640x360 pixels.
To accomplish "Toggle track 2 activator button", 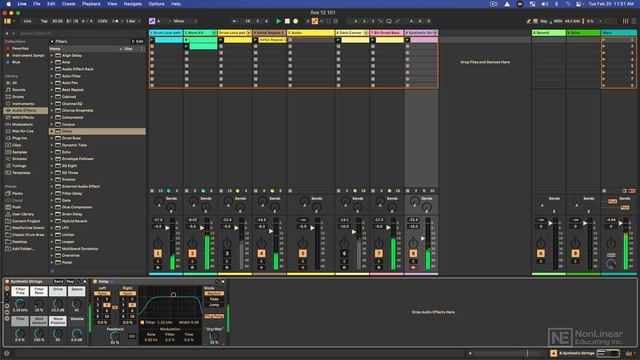I will pyautogui.click(x=192, y=253).
